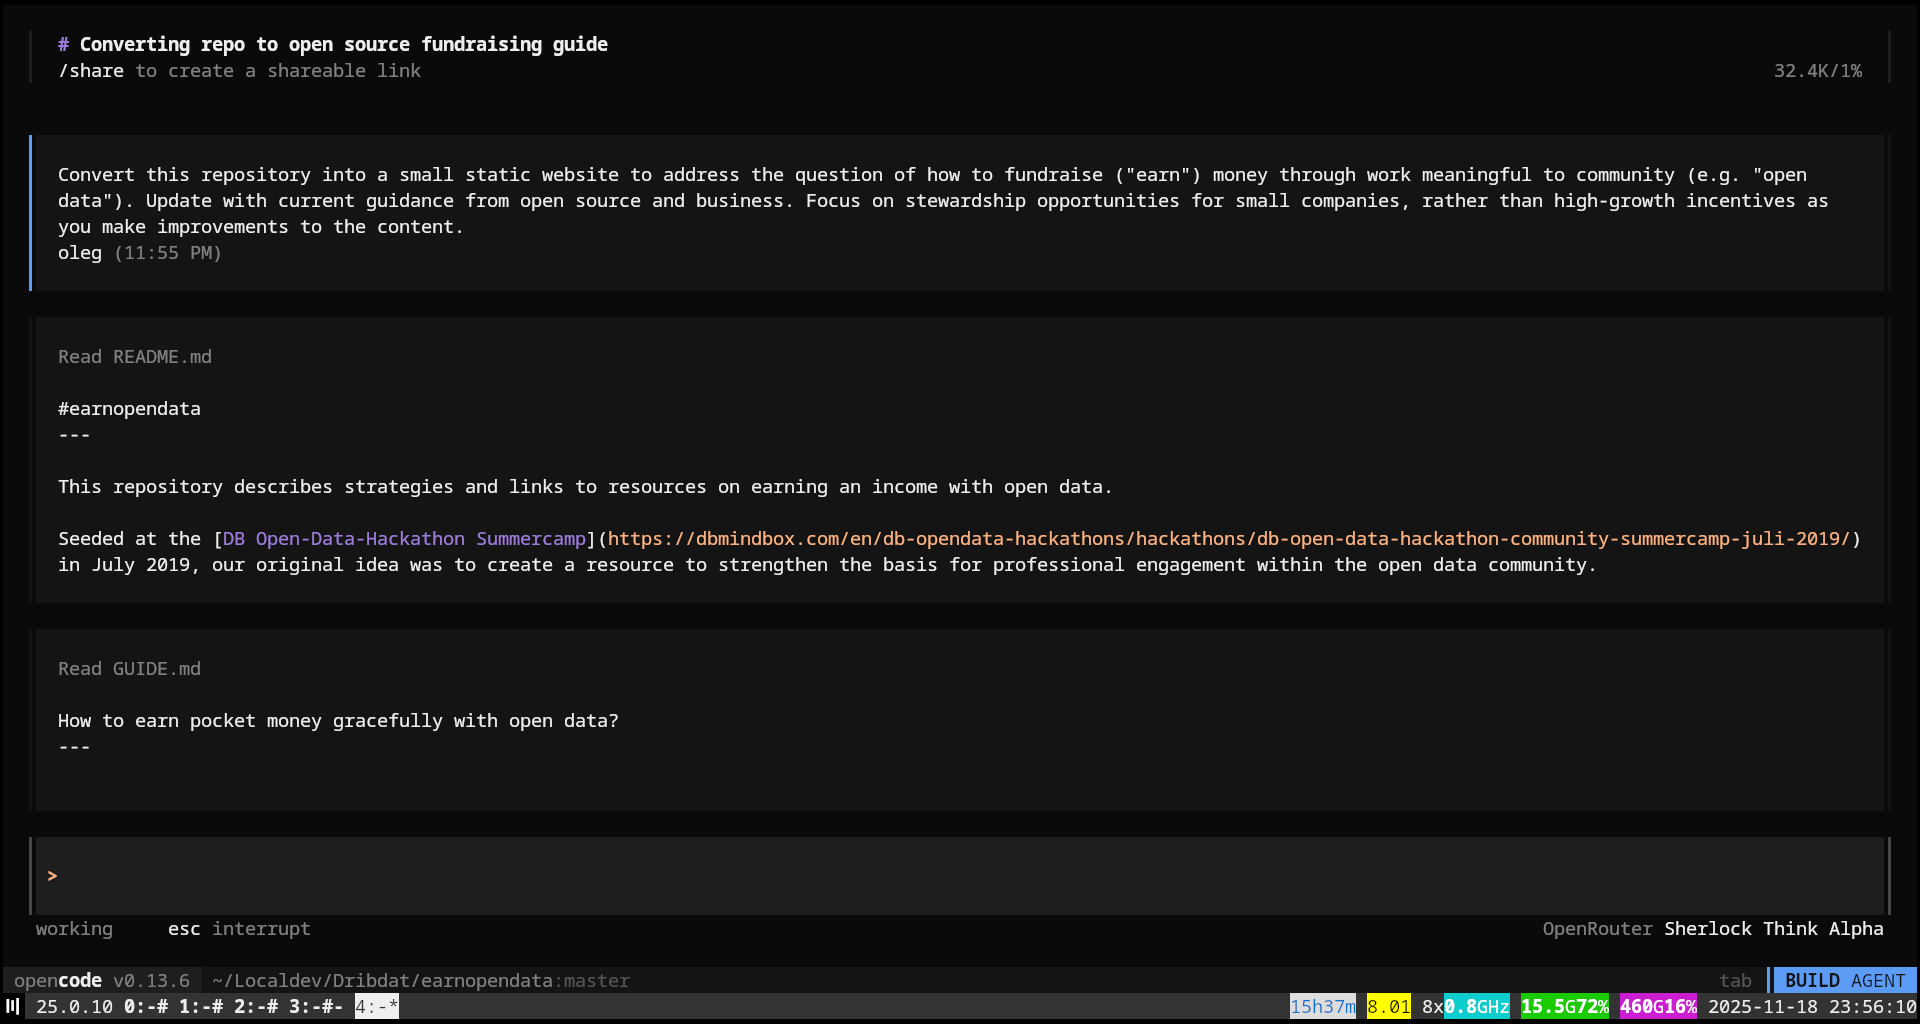This screenshot has height=1024, width=1920.
Task: Expand the Read README.md tool output
Action: [x=134, y=357]
